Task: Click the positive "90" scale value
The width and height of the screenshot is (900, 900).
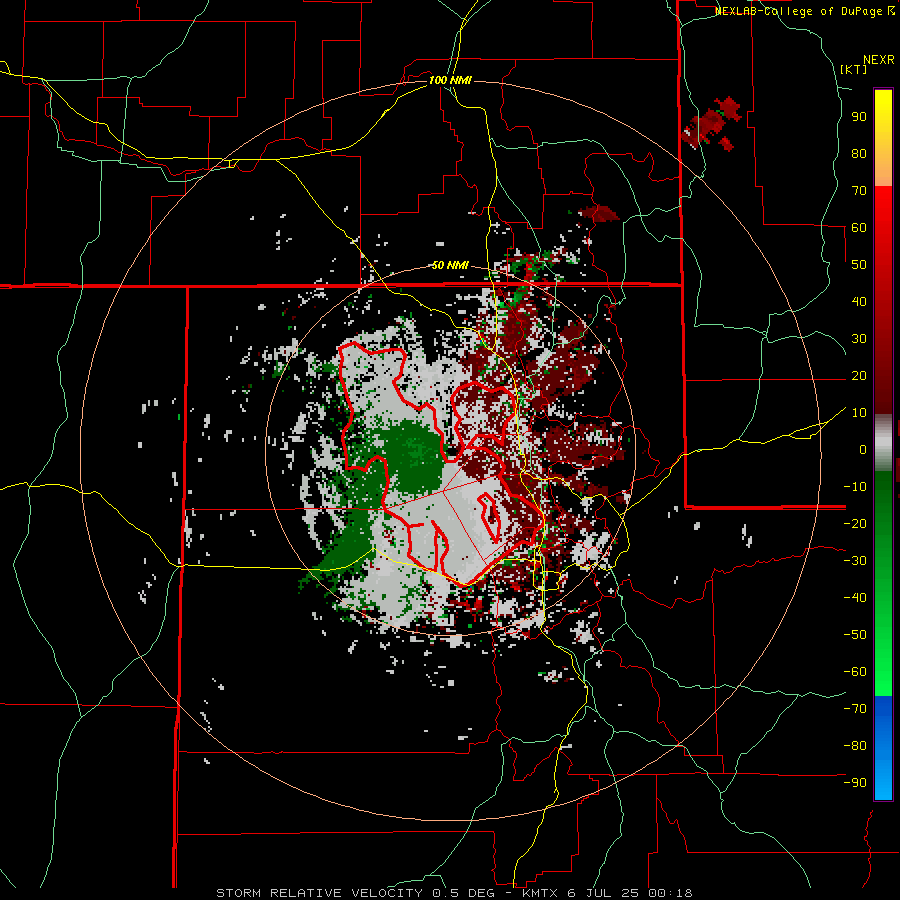Action: [x=859, y=117]
